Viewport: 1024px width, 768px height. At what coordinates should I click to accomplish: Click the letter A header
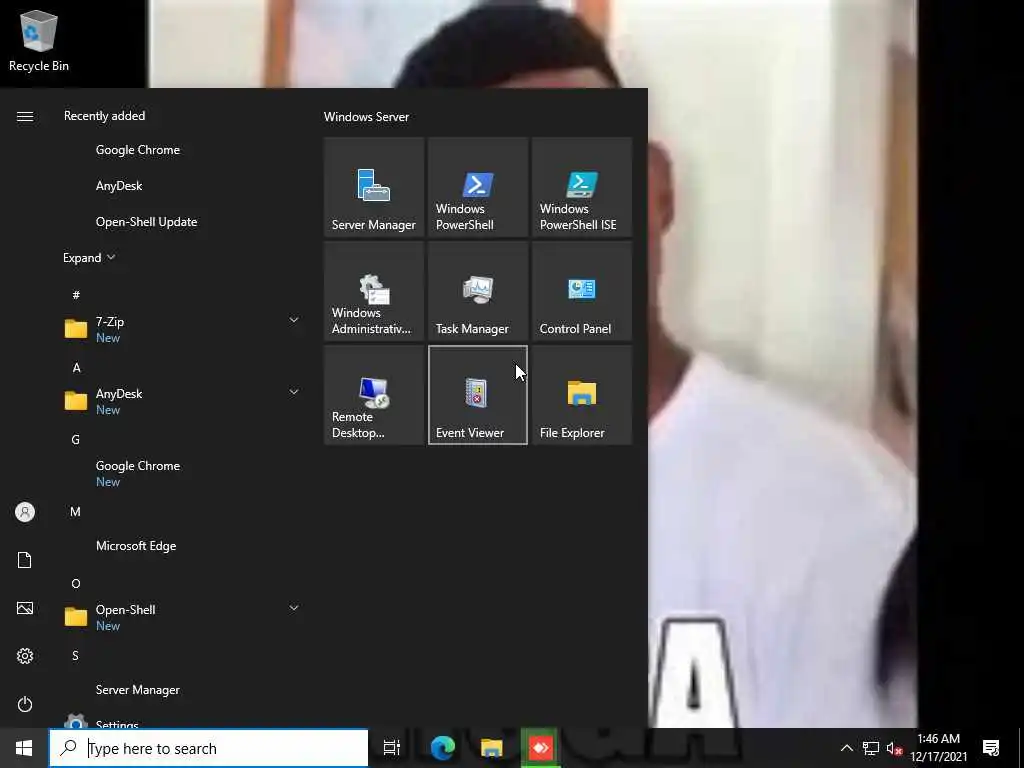pos(76,368)
